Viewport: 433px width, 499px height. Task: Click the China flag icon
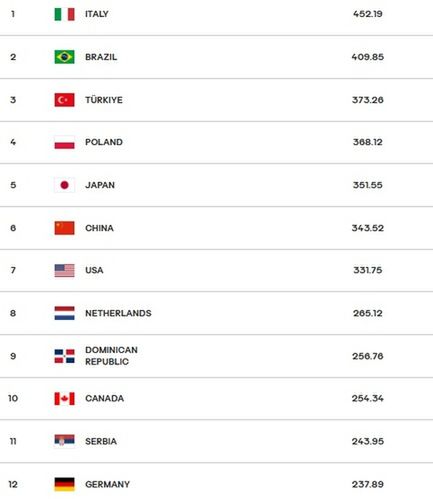[64, 228]
